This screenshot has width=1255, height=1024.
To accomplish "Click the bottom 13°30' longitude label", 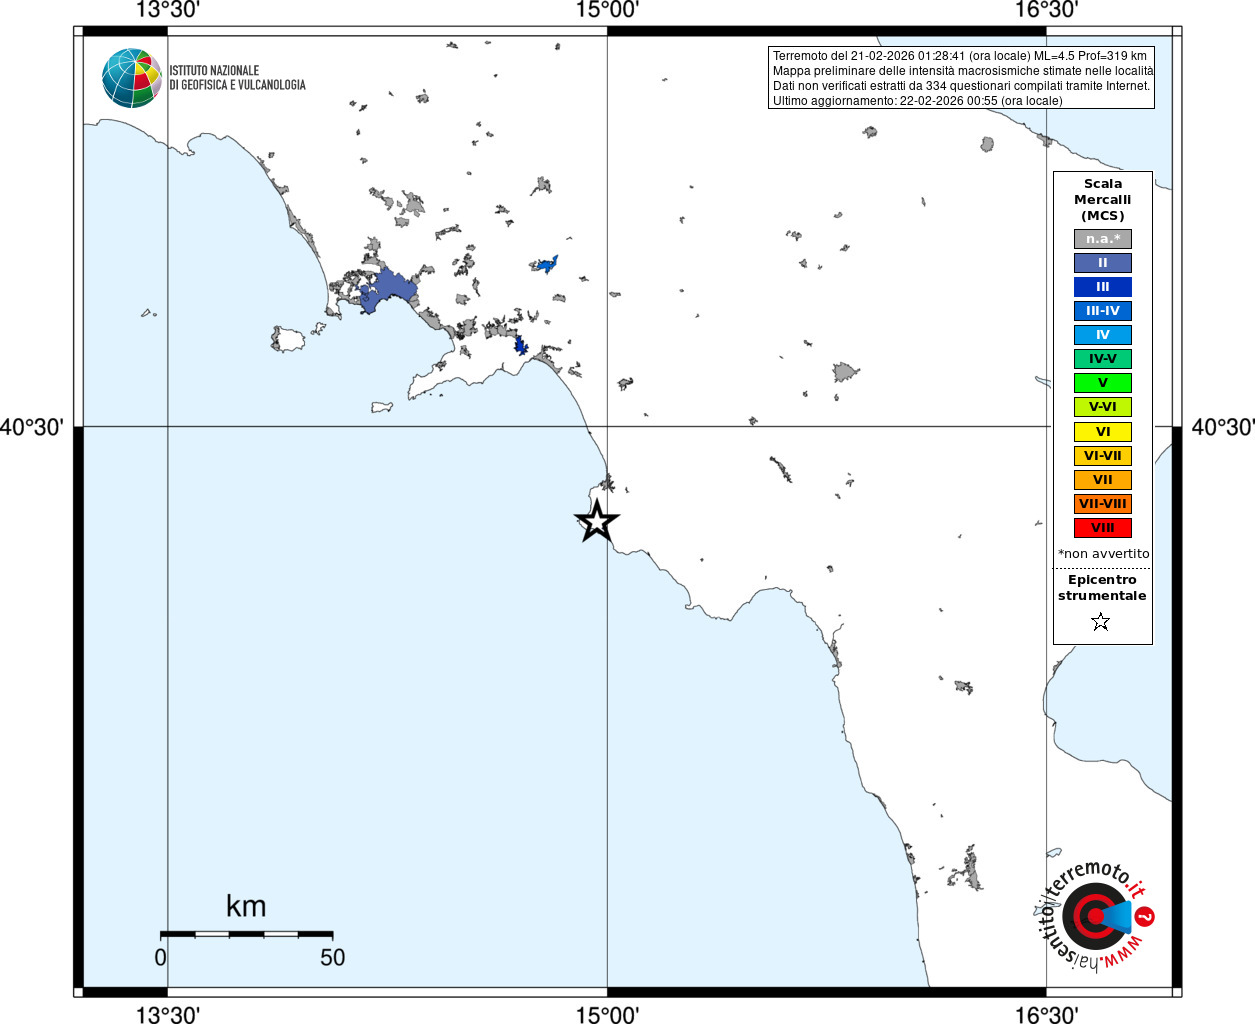I will click(x=167, y=1014).
